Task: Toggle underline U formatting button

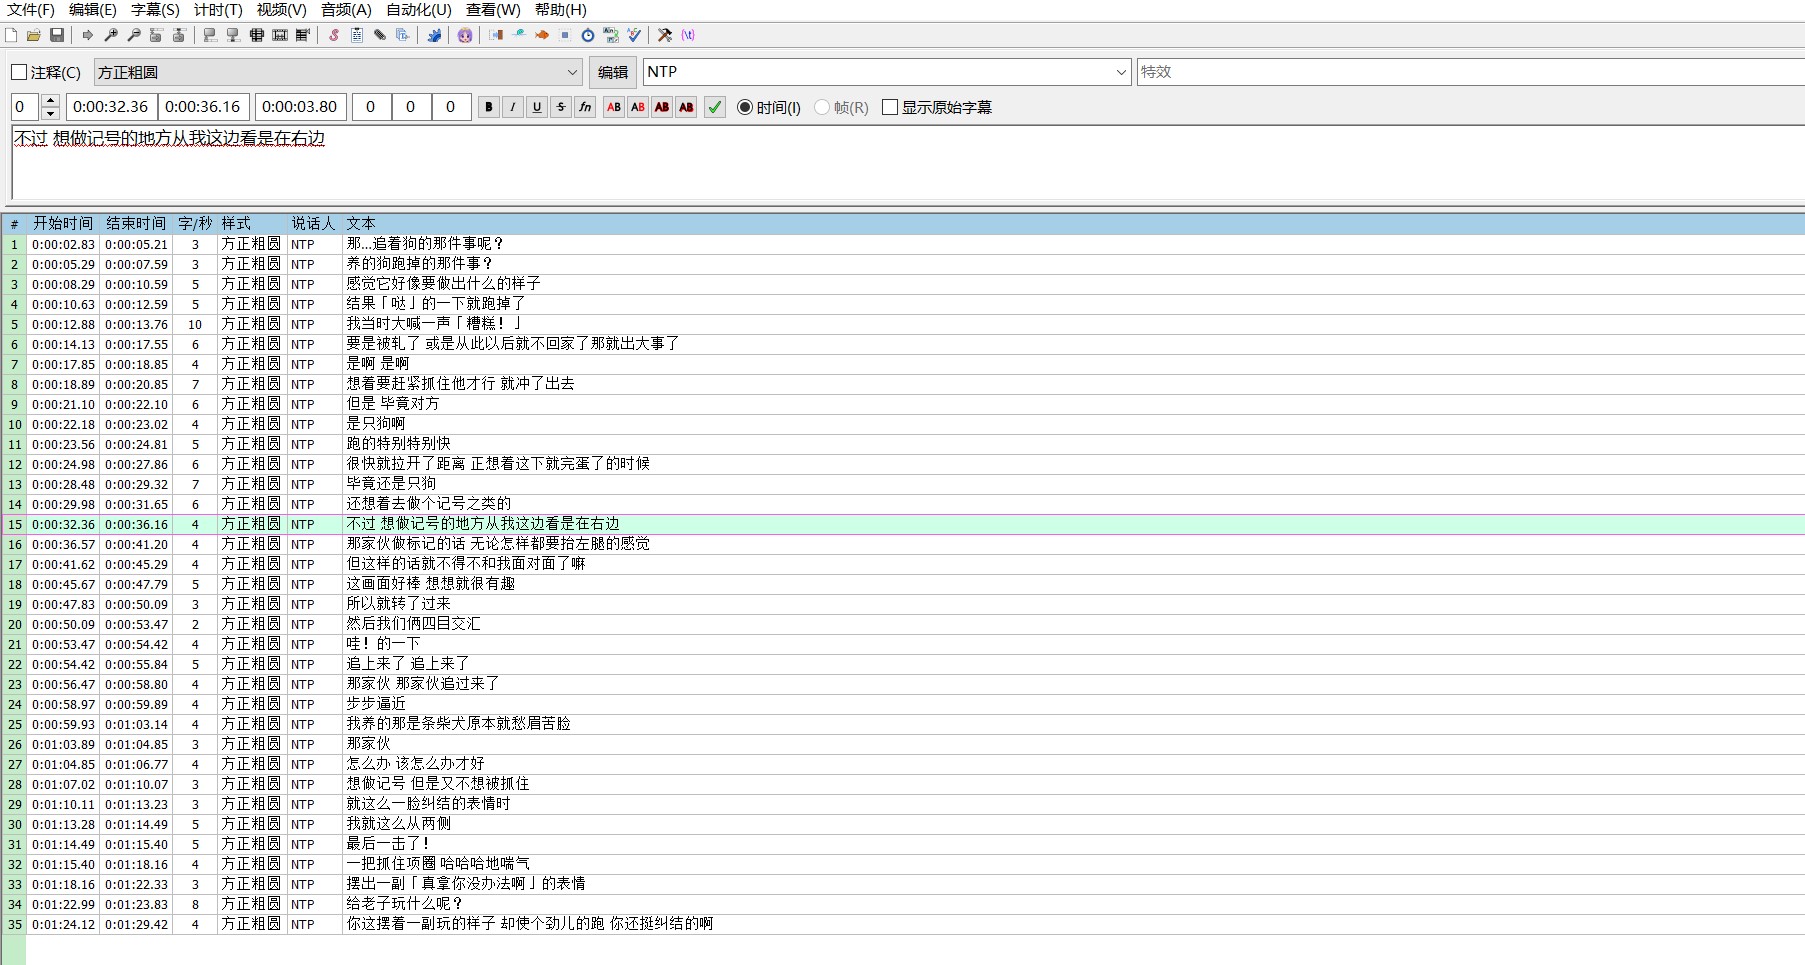Action: coord(537,107)
